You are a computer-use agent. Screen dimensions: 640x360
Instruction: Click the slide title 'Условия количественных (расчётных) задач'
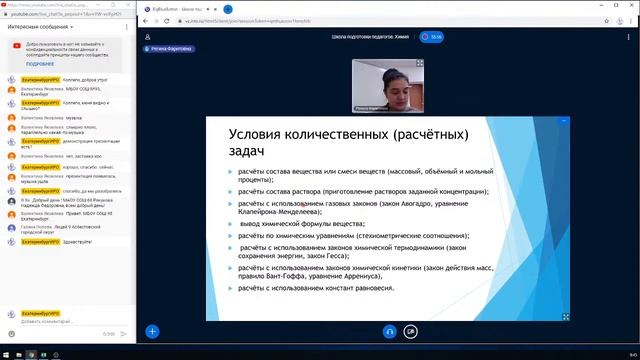[x=349, y=142]
